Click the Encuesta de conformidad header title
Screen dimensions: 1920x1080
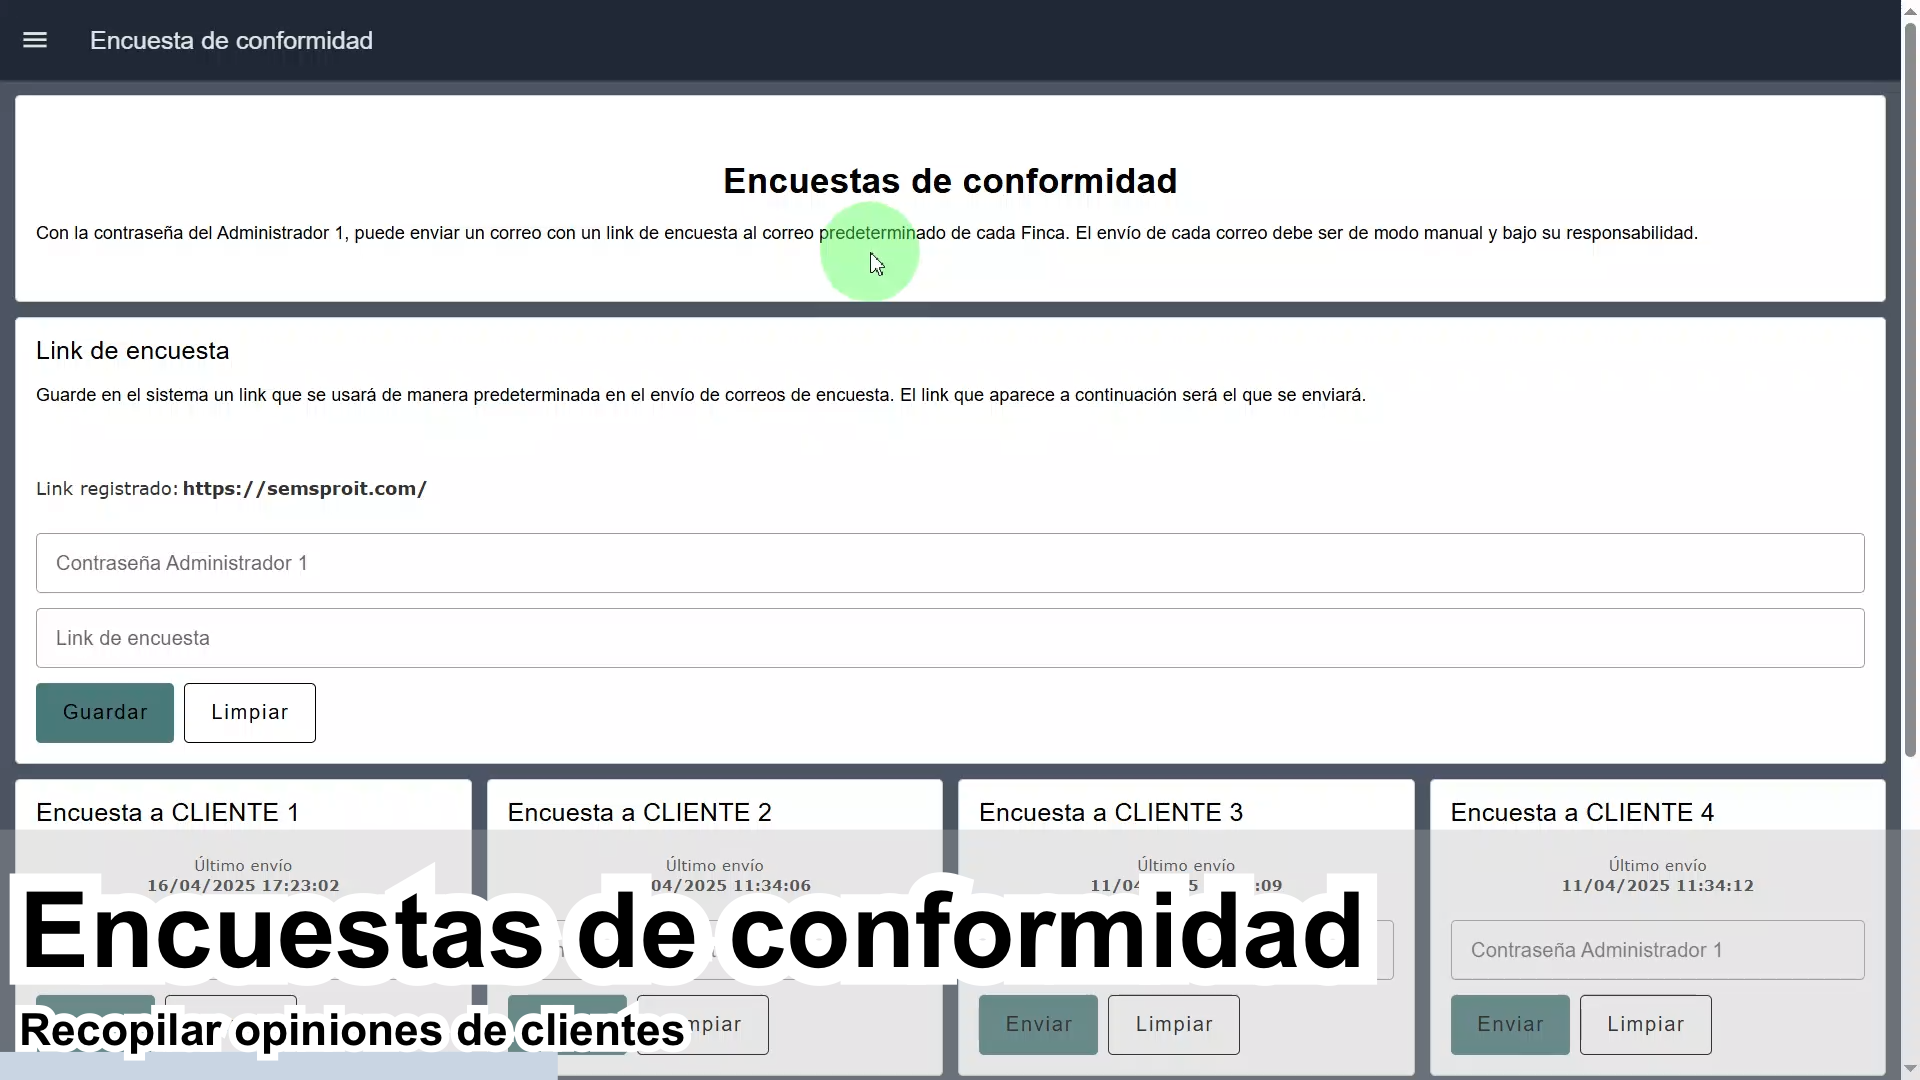(x=231, y=41)
